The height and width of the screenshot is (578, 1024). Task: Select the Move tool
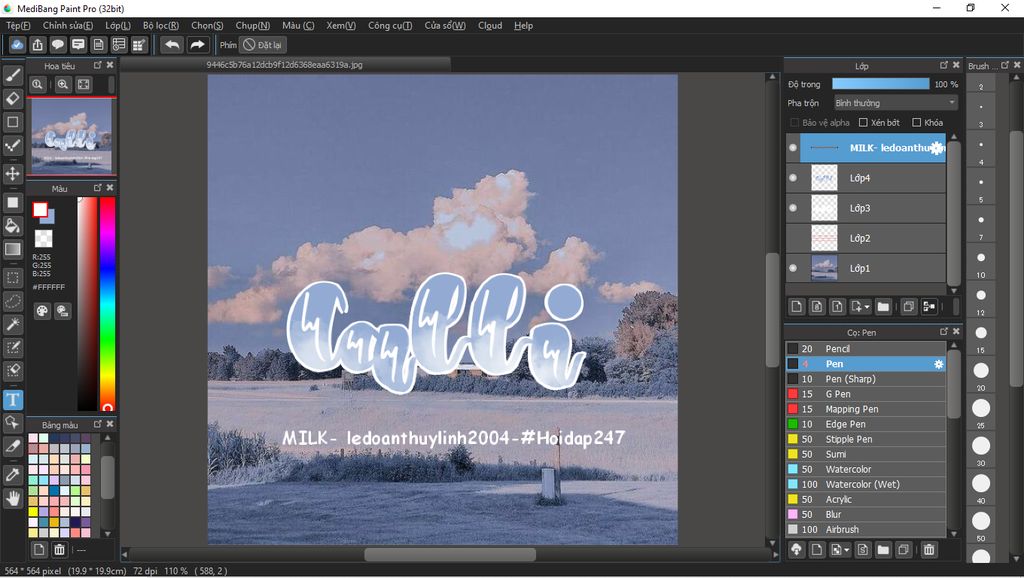click(x=12, y=173)
